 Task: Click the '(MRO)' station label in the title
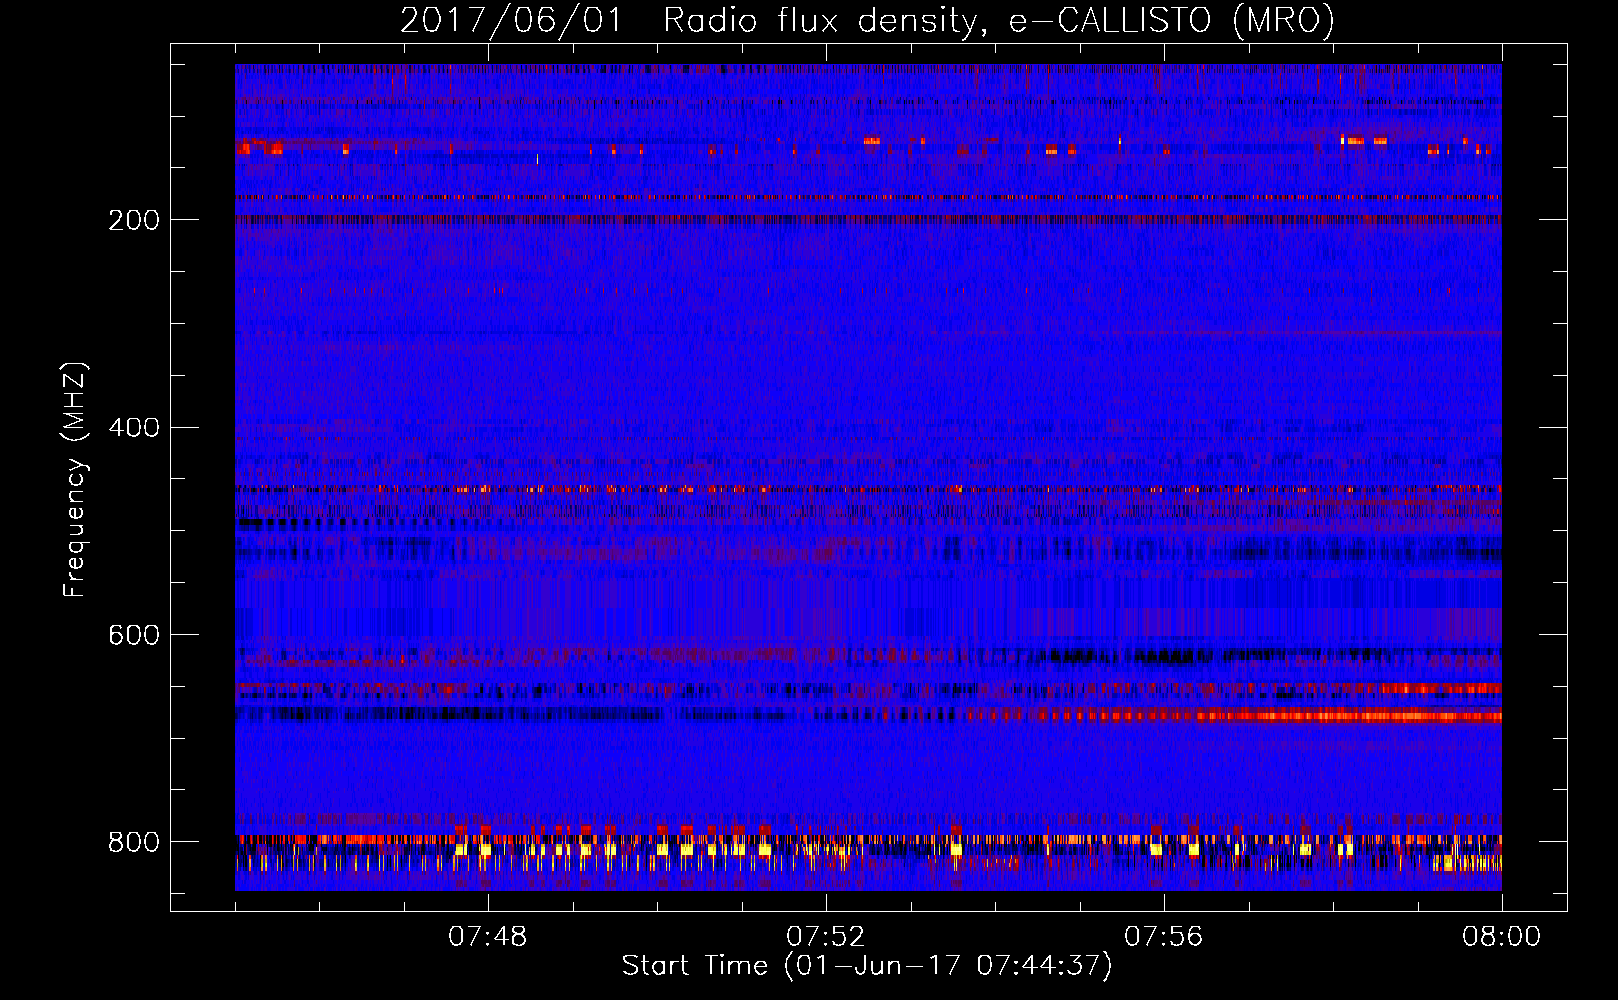[1284, 20]
